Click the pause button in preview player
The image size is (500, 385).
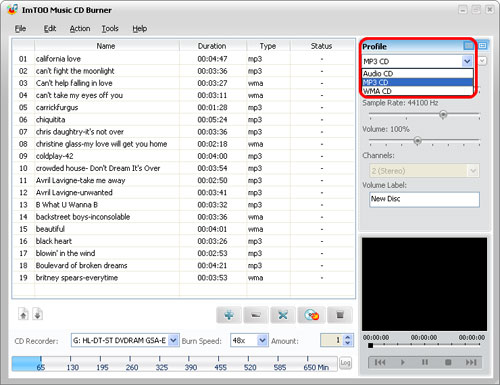click(x=425, y=362)
